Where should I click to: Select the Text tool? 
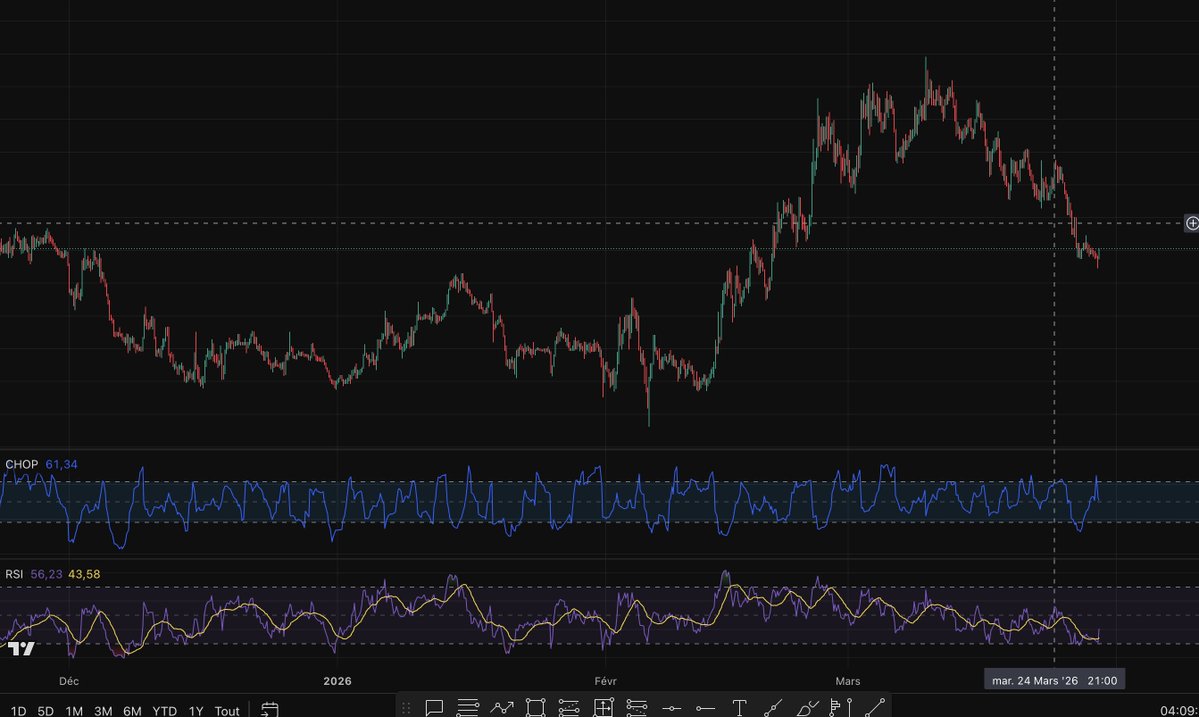point(739,709)
